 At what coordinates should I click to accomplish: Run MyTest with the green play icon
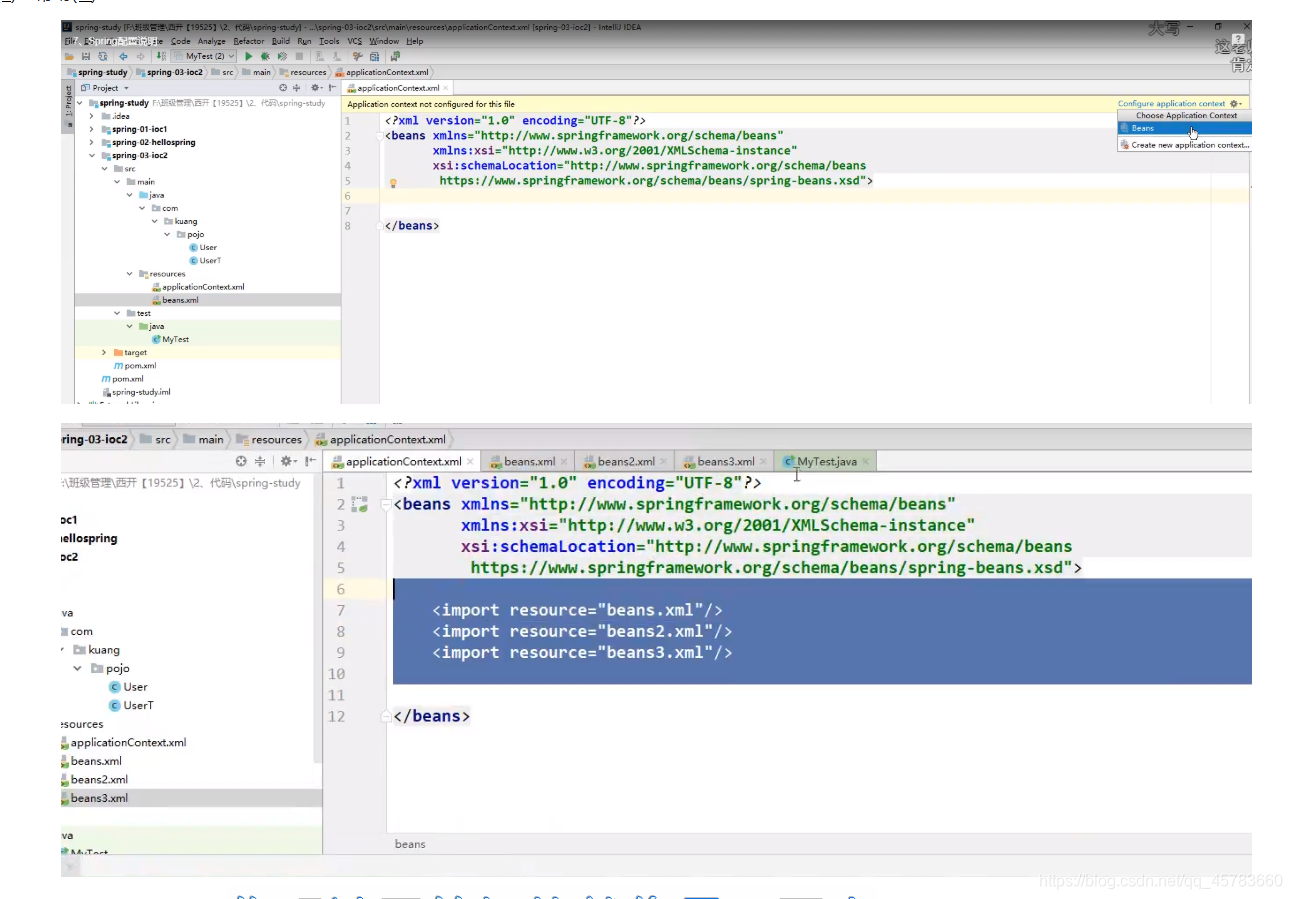point(249,56)
